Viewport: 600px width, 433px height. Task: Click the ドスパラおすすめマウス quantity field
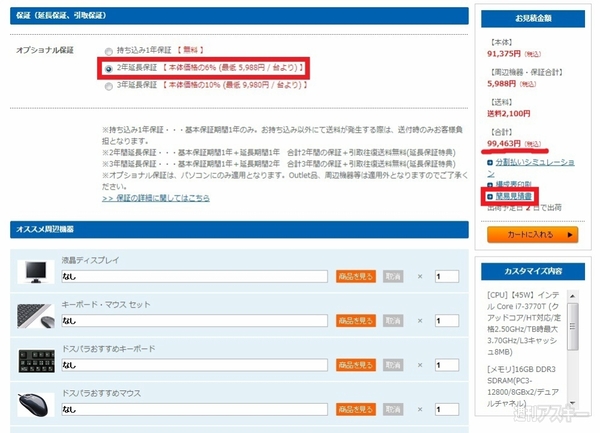tap(447, 409)
